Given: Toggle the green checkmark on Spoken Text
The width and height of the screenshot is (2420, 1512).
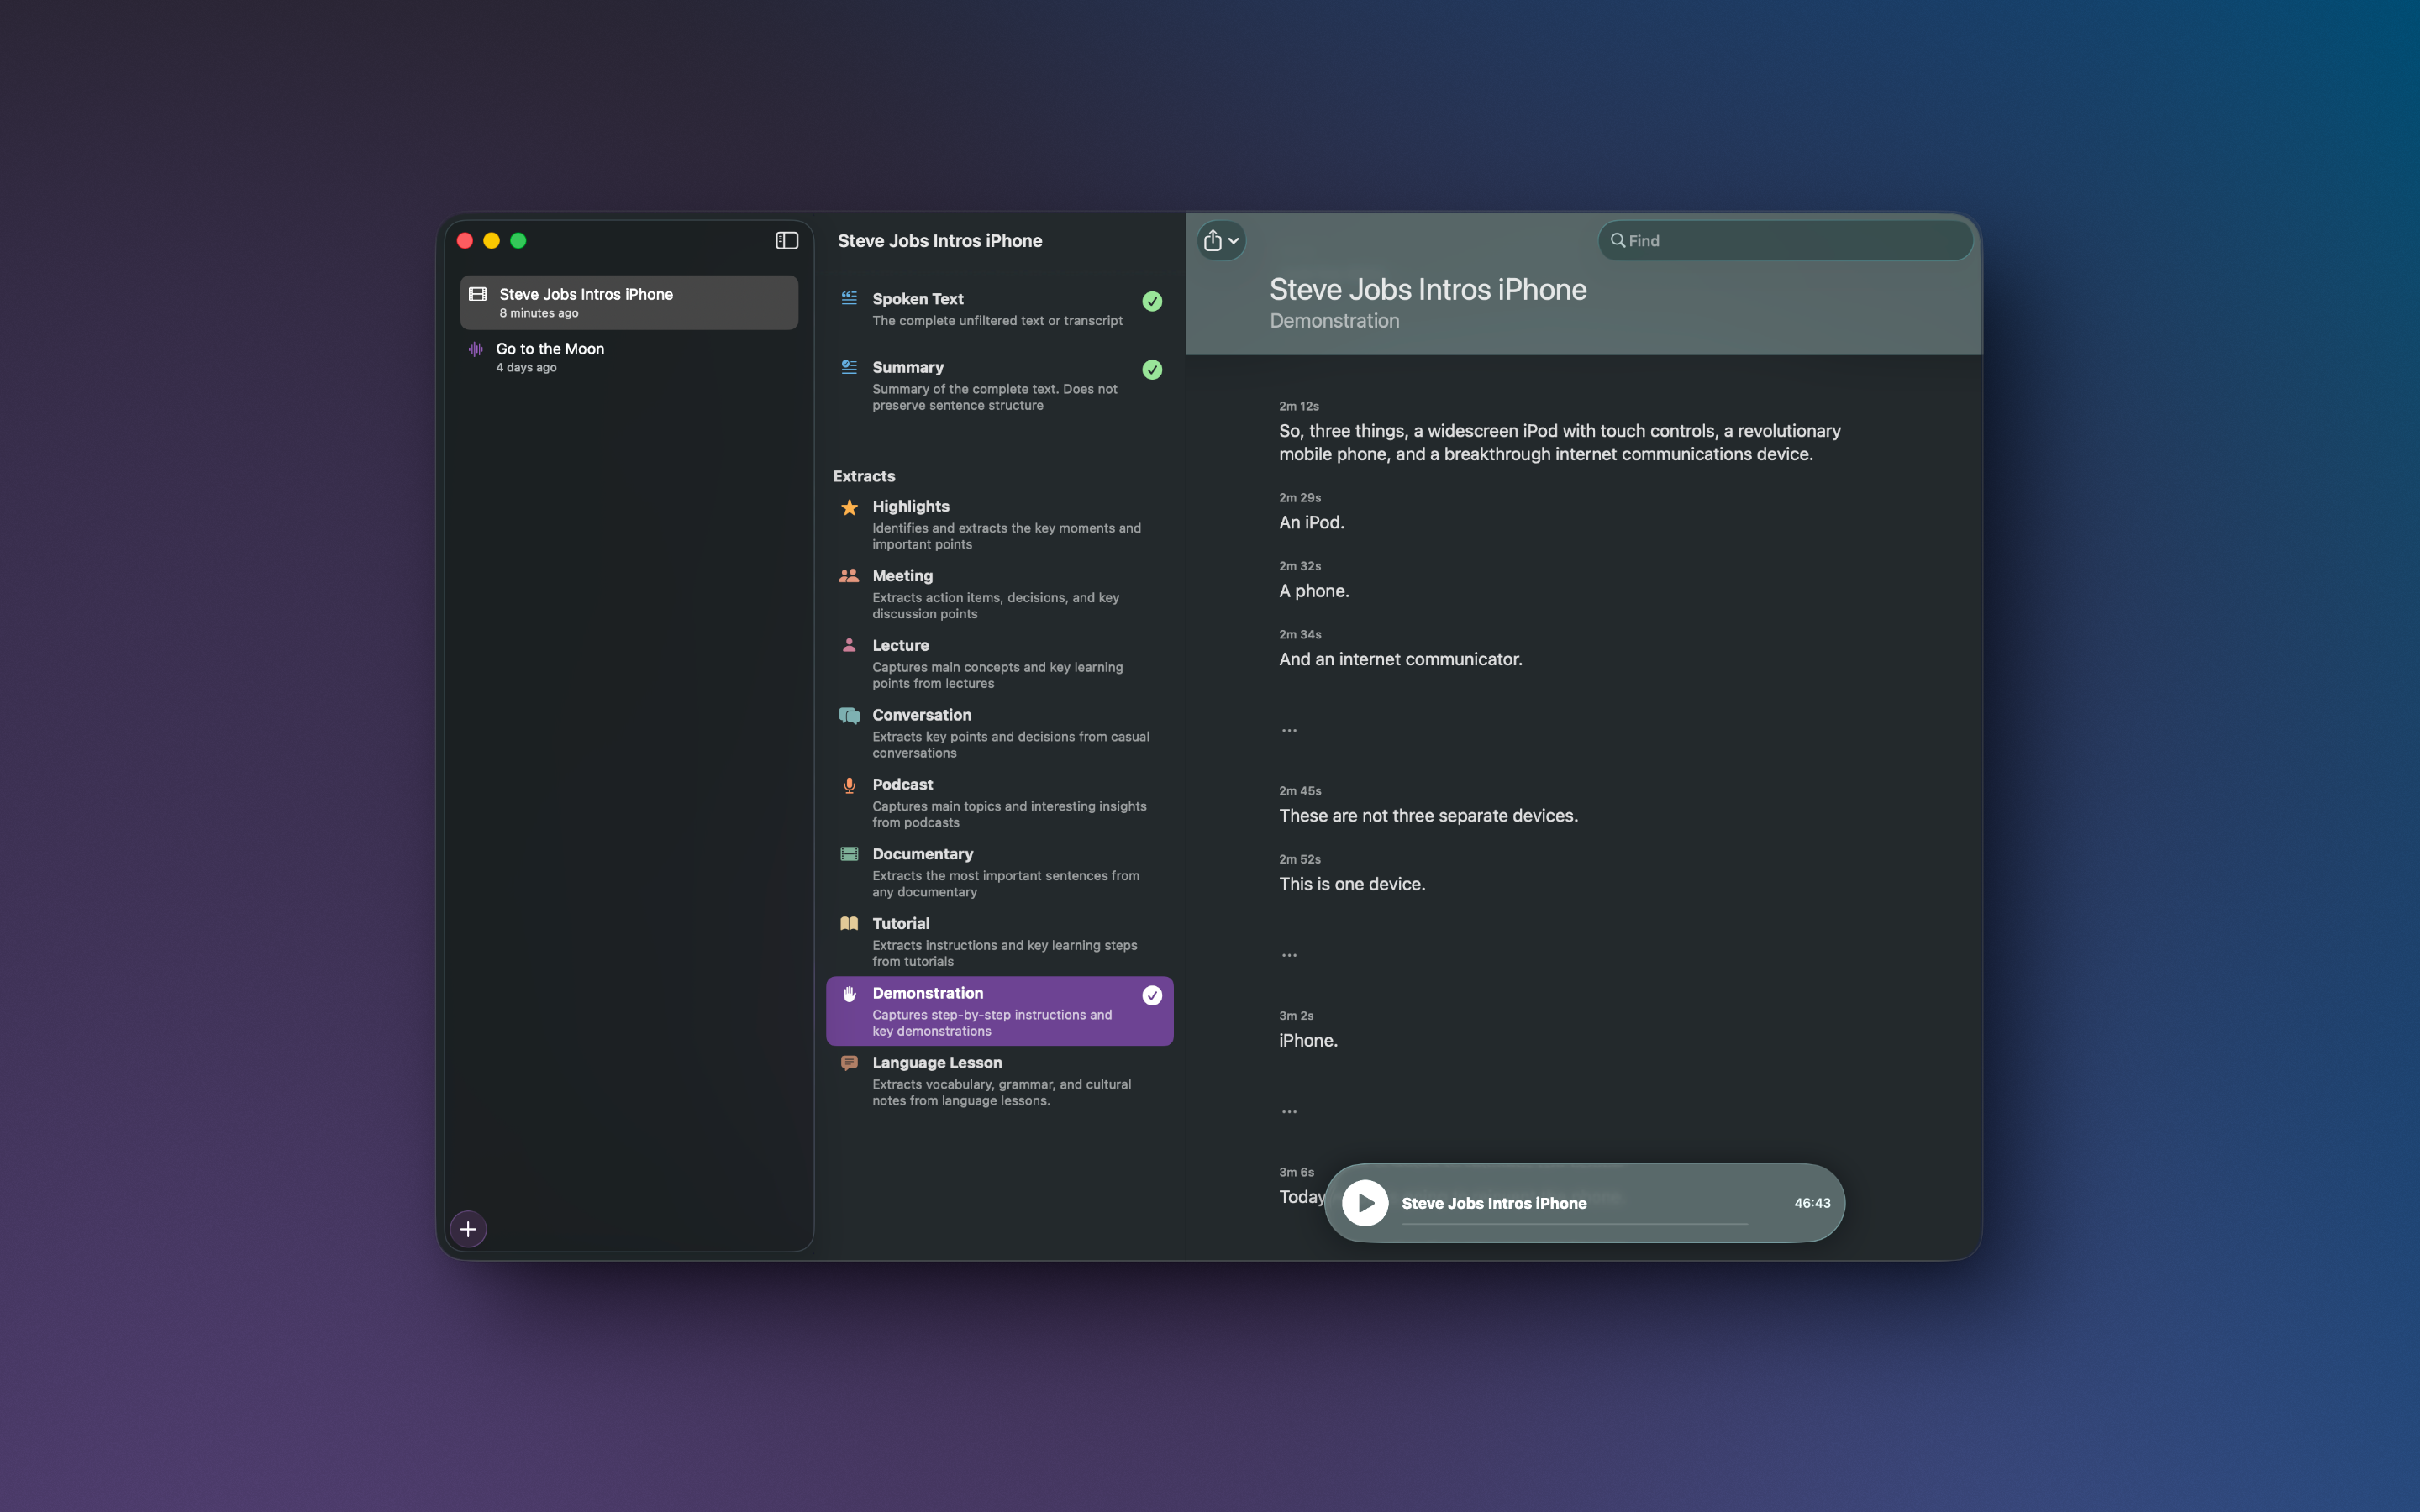Looking at the screenshot, I should [1152, 301].
